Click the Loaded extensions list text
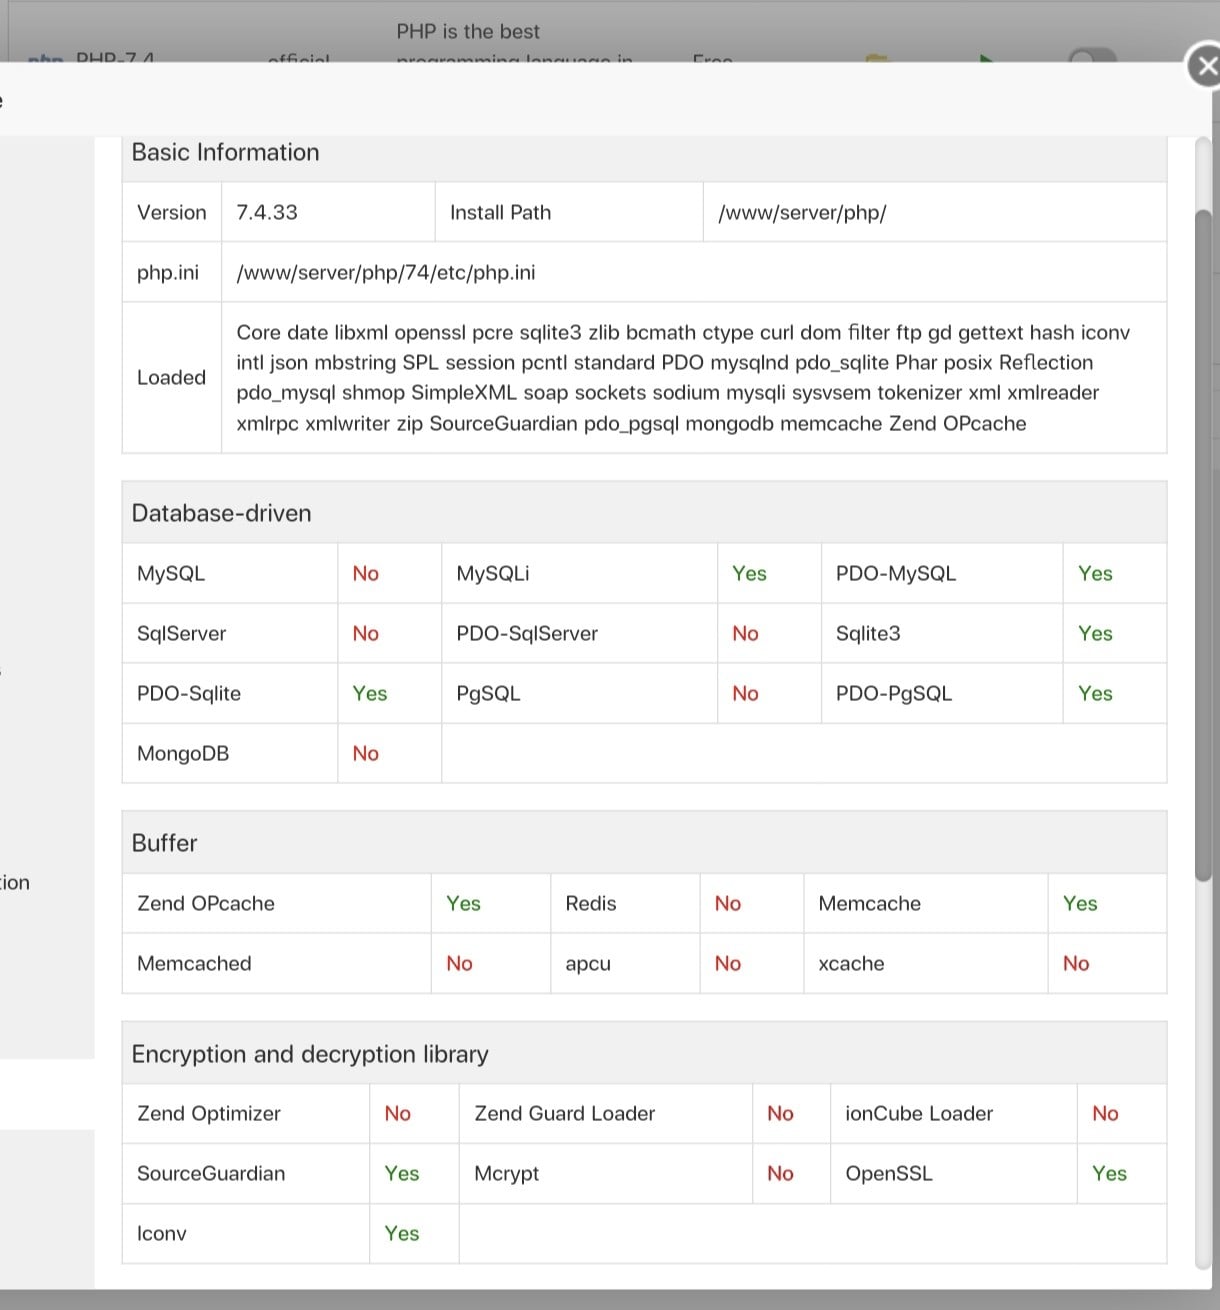The height and width of the screenshot is (1310, 1220). pyautogui.click(x=683, y=377)
